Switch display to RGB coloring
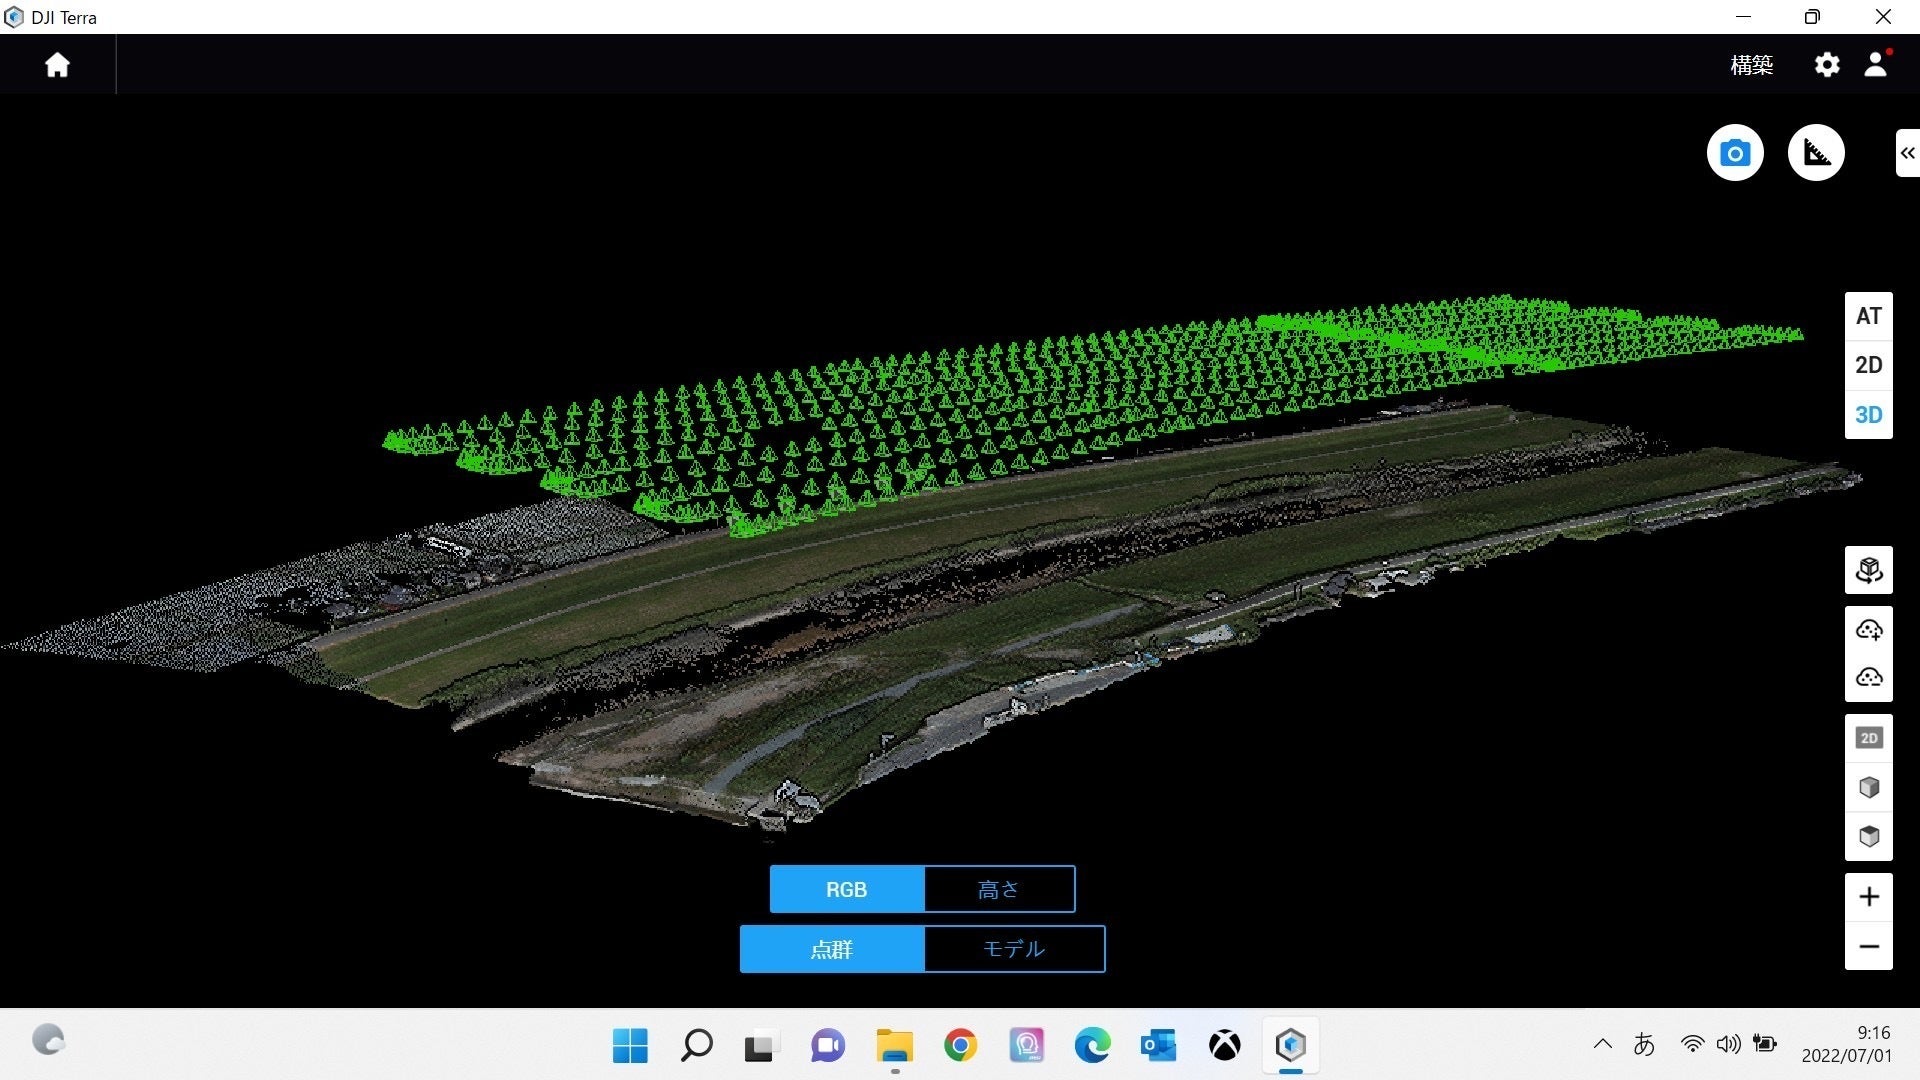Viewport: 1920px width, 1080px height. pyautogui.click(x=846, y=889)
